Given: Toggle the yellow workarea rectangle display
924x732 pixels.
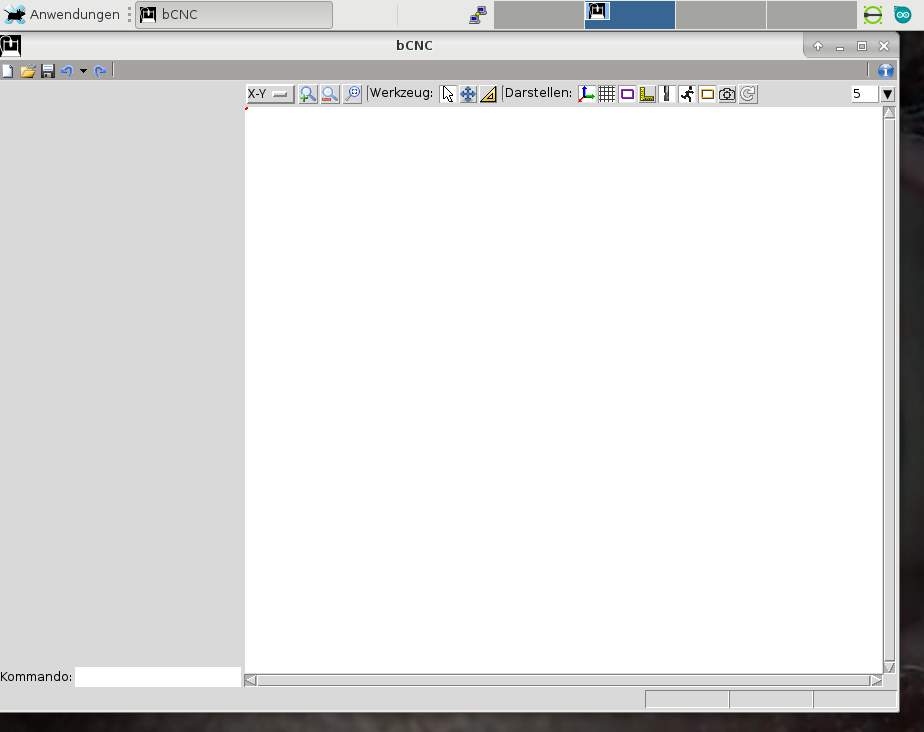Looking at the screenshot, I should click(707, 94).
